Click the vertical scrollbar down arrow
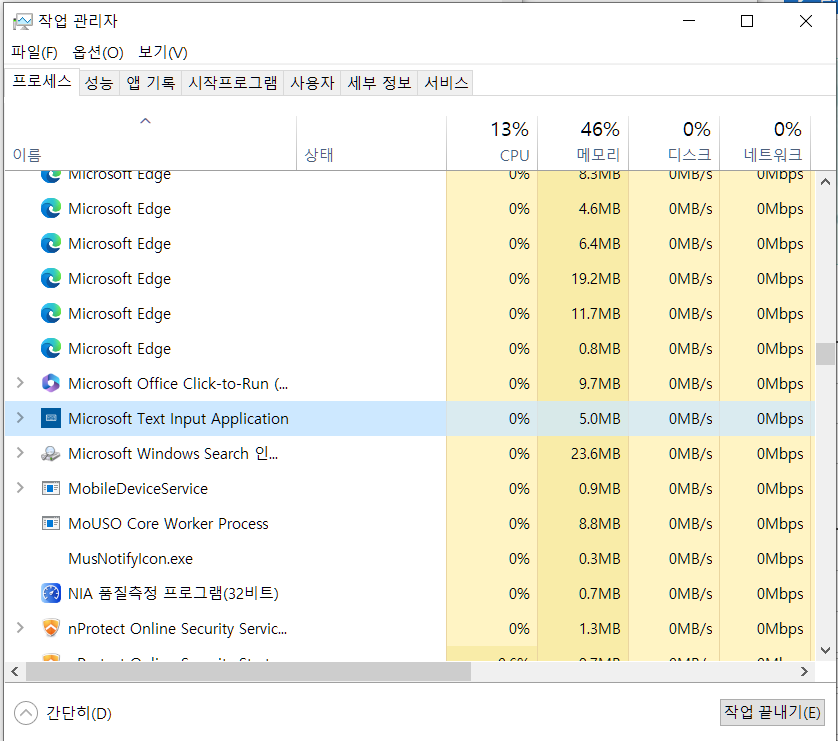Image resolution: width=838 pixels, height=741 pixels. (x=825, y=650)
